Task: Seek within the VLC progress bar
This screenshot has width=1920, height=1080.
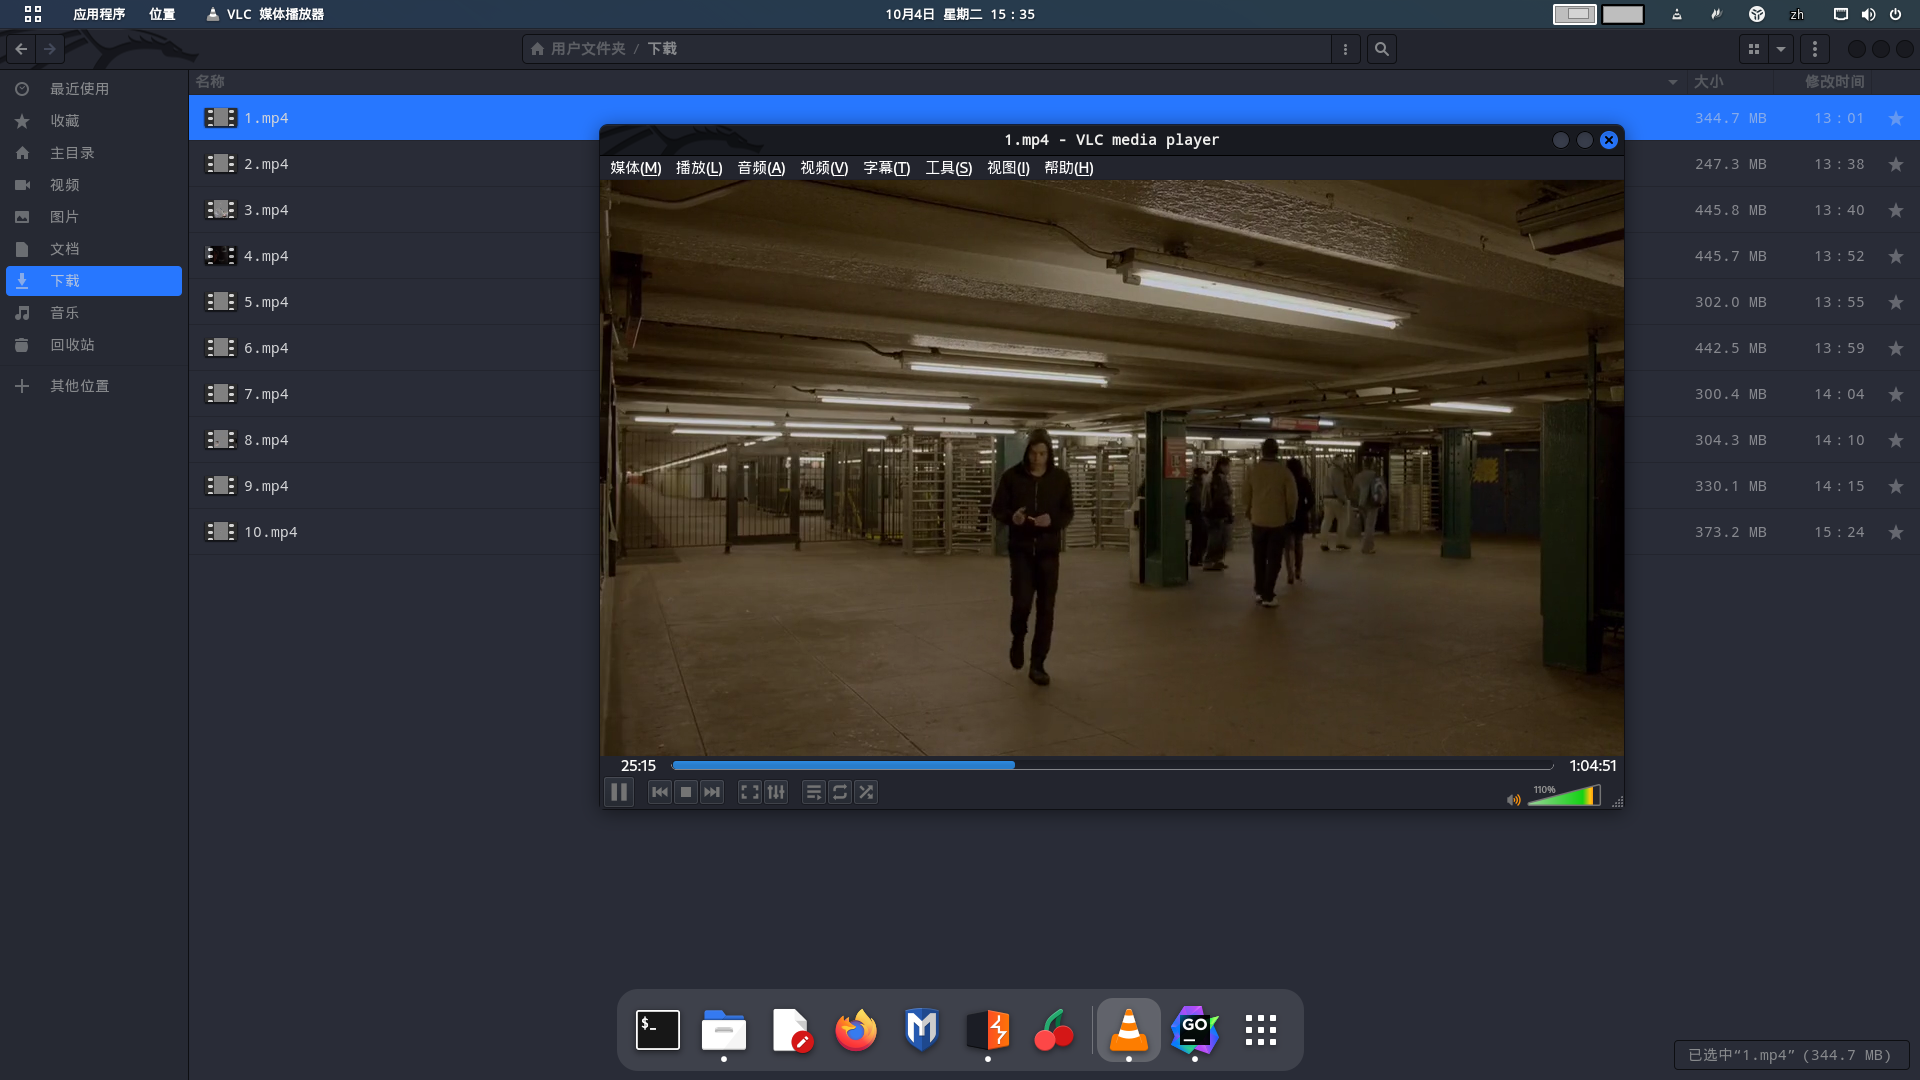Action: (1112, 765)
